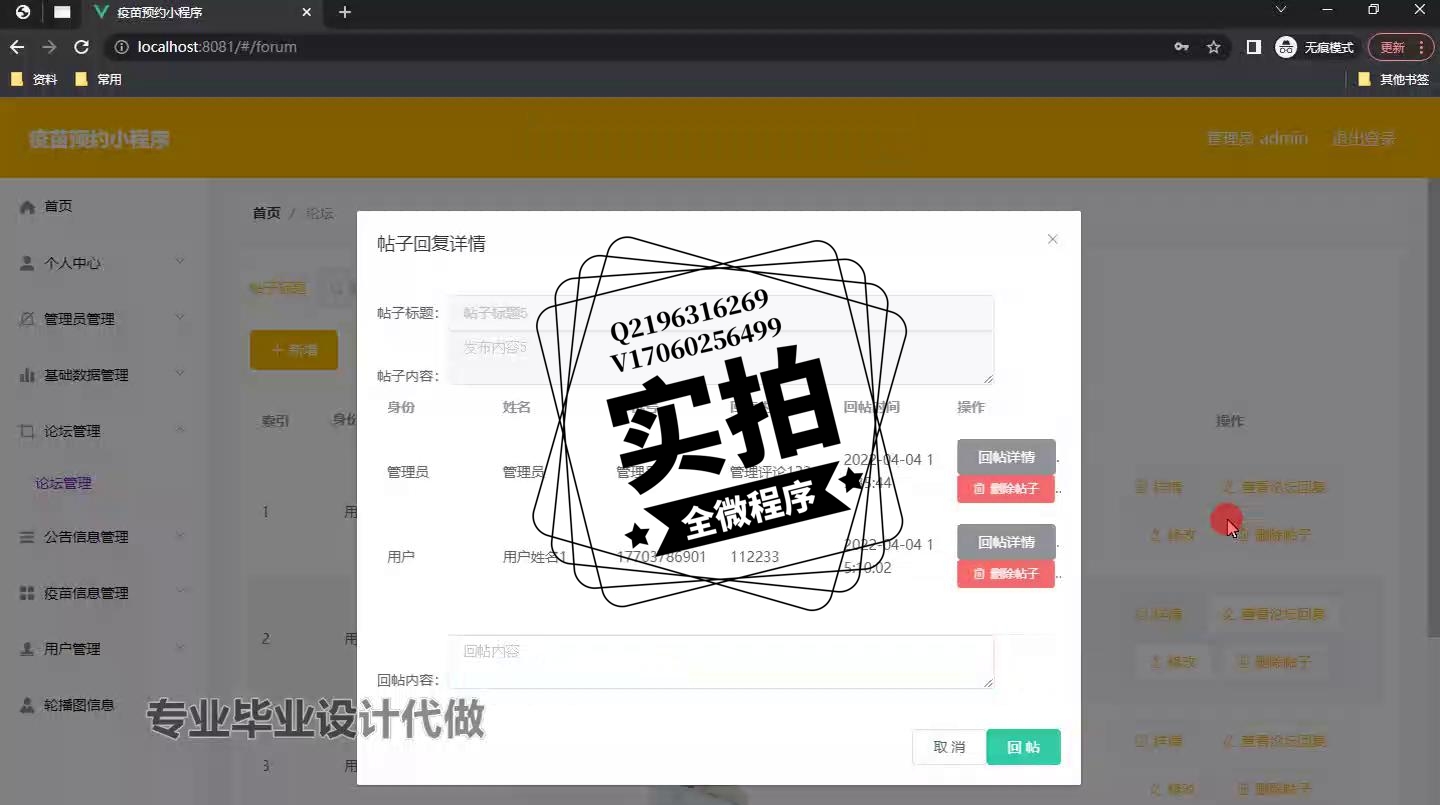Select the highlighted 论坛管理 submenu item
Image resolution: width=1440 pixels, height=805 pixels.
[64, 483]
